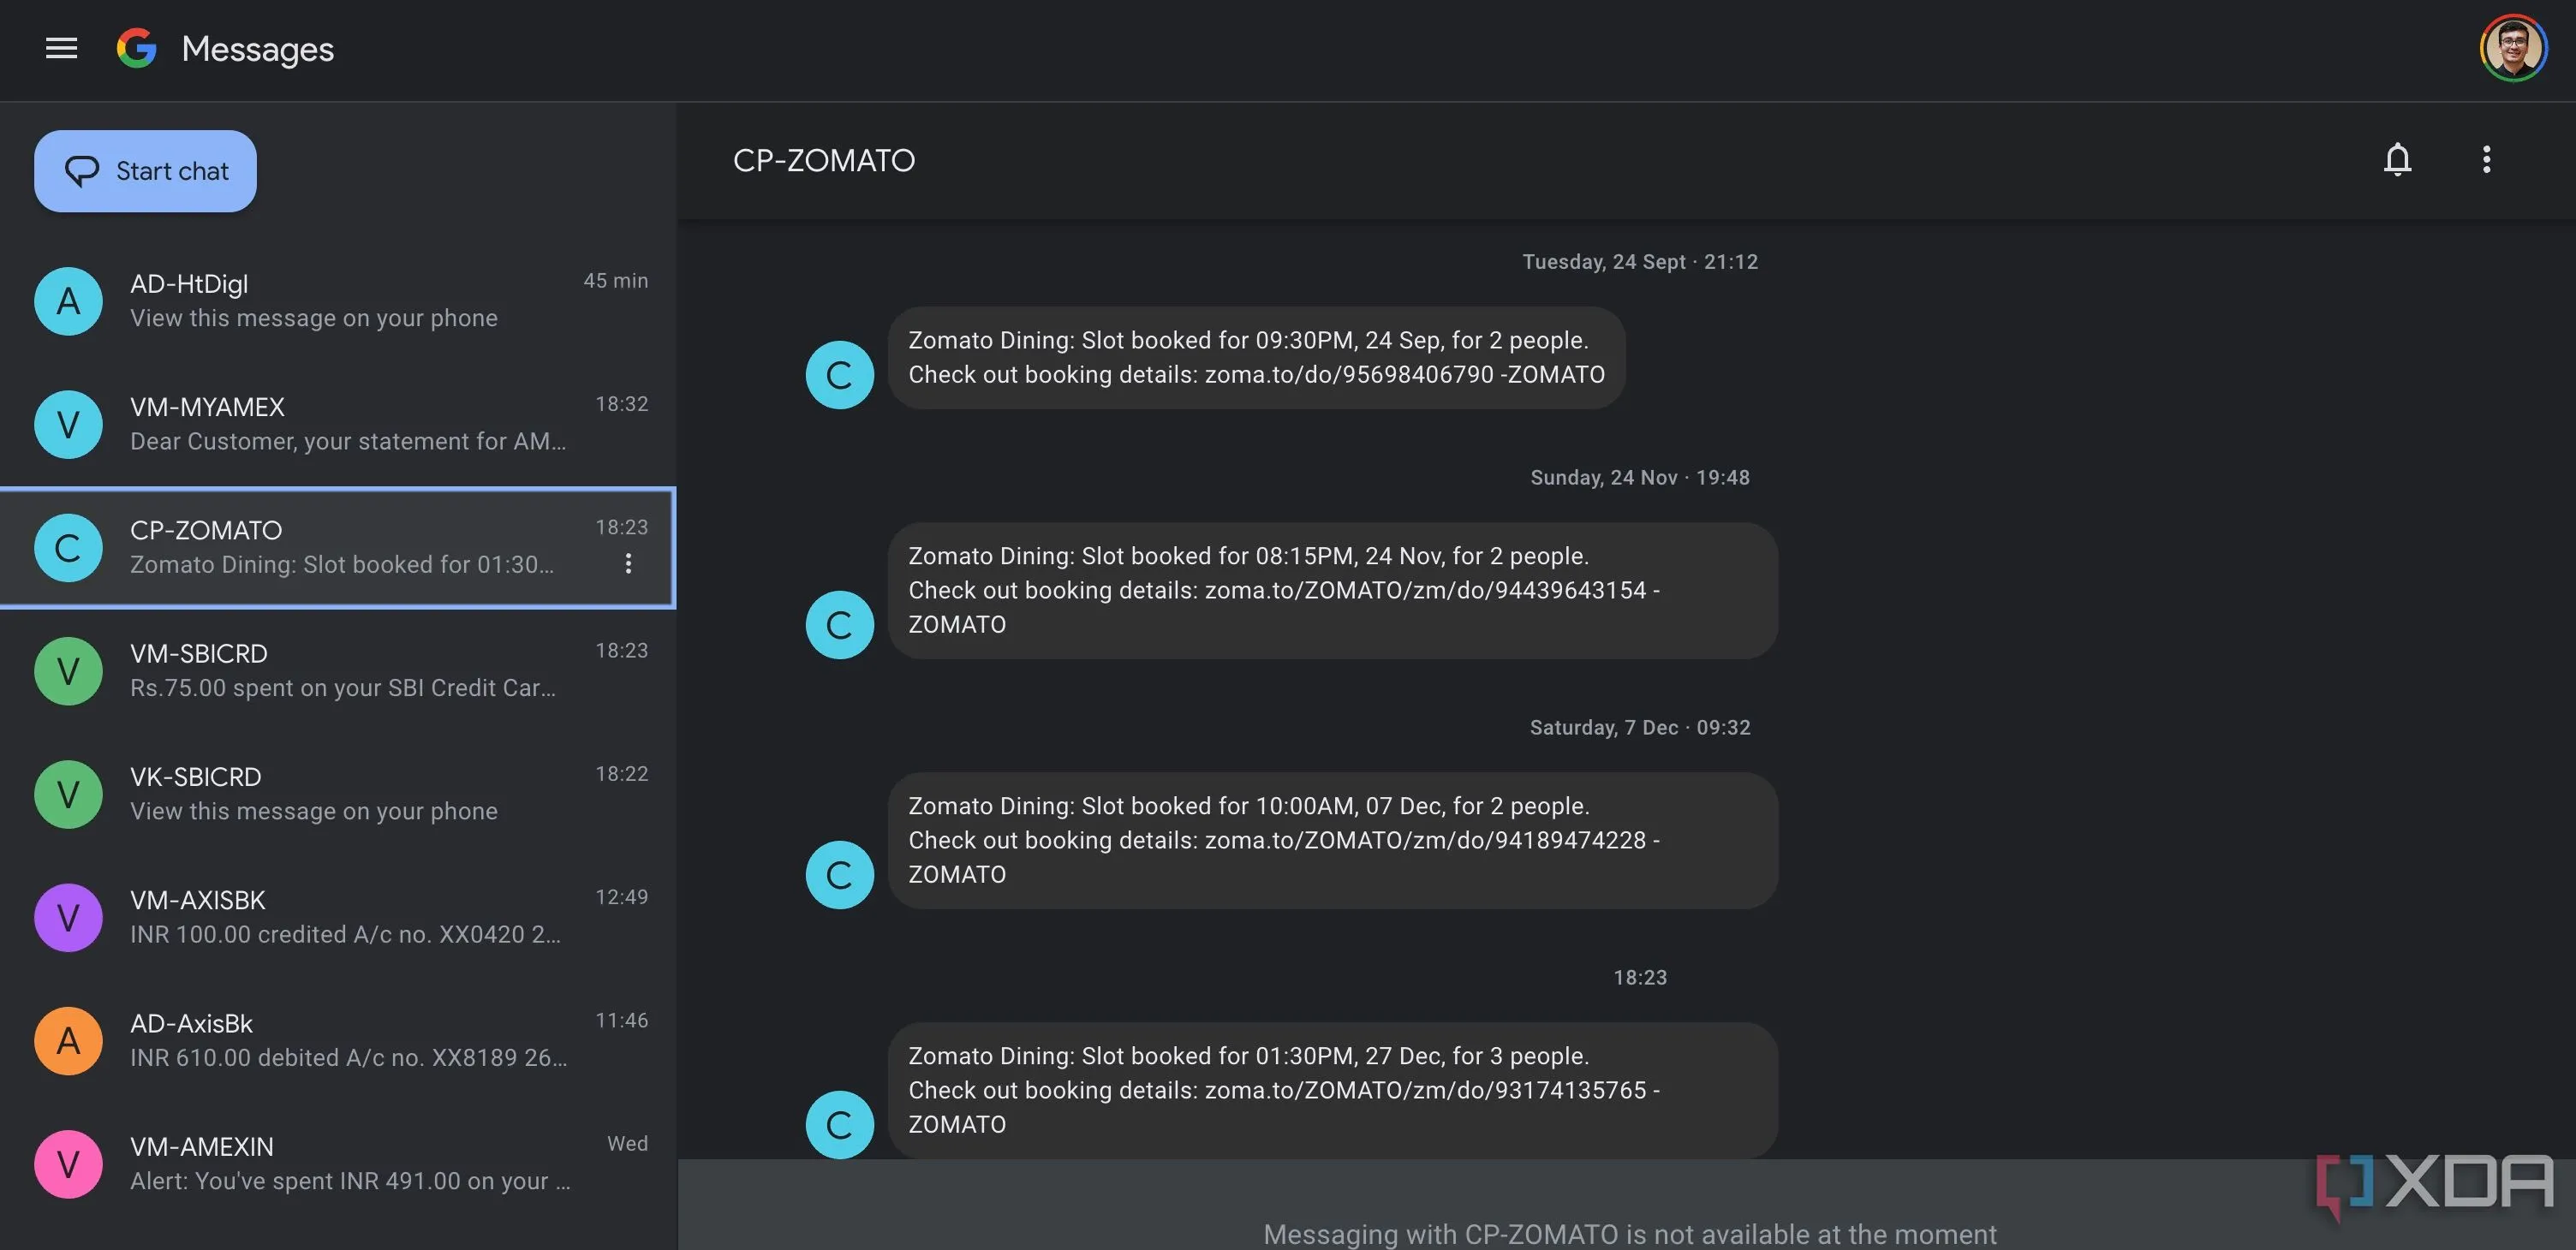This screenshot has width=2576, height=1250.
Task: Click sender avatar beside 27 Dec booking message
Action: [839, 1125]
